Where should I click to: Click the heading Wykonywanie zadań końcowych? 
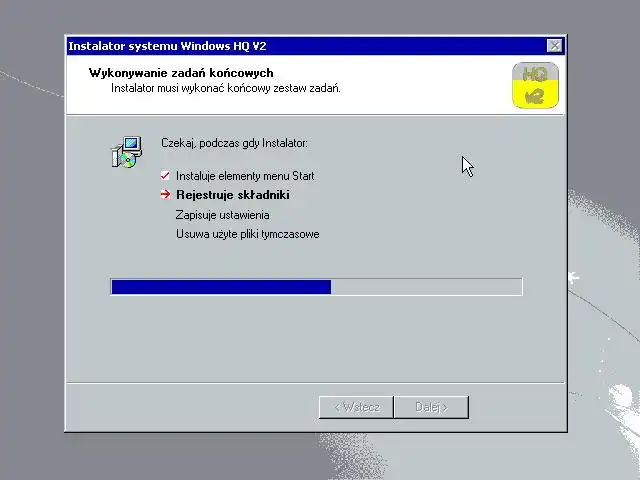[x=181, y=73]
